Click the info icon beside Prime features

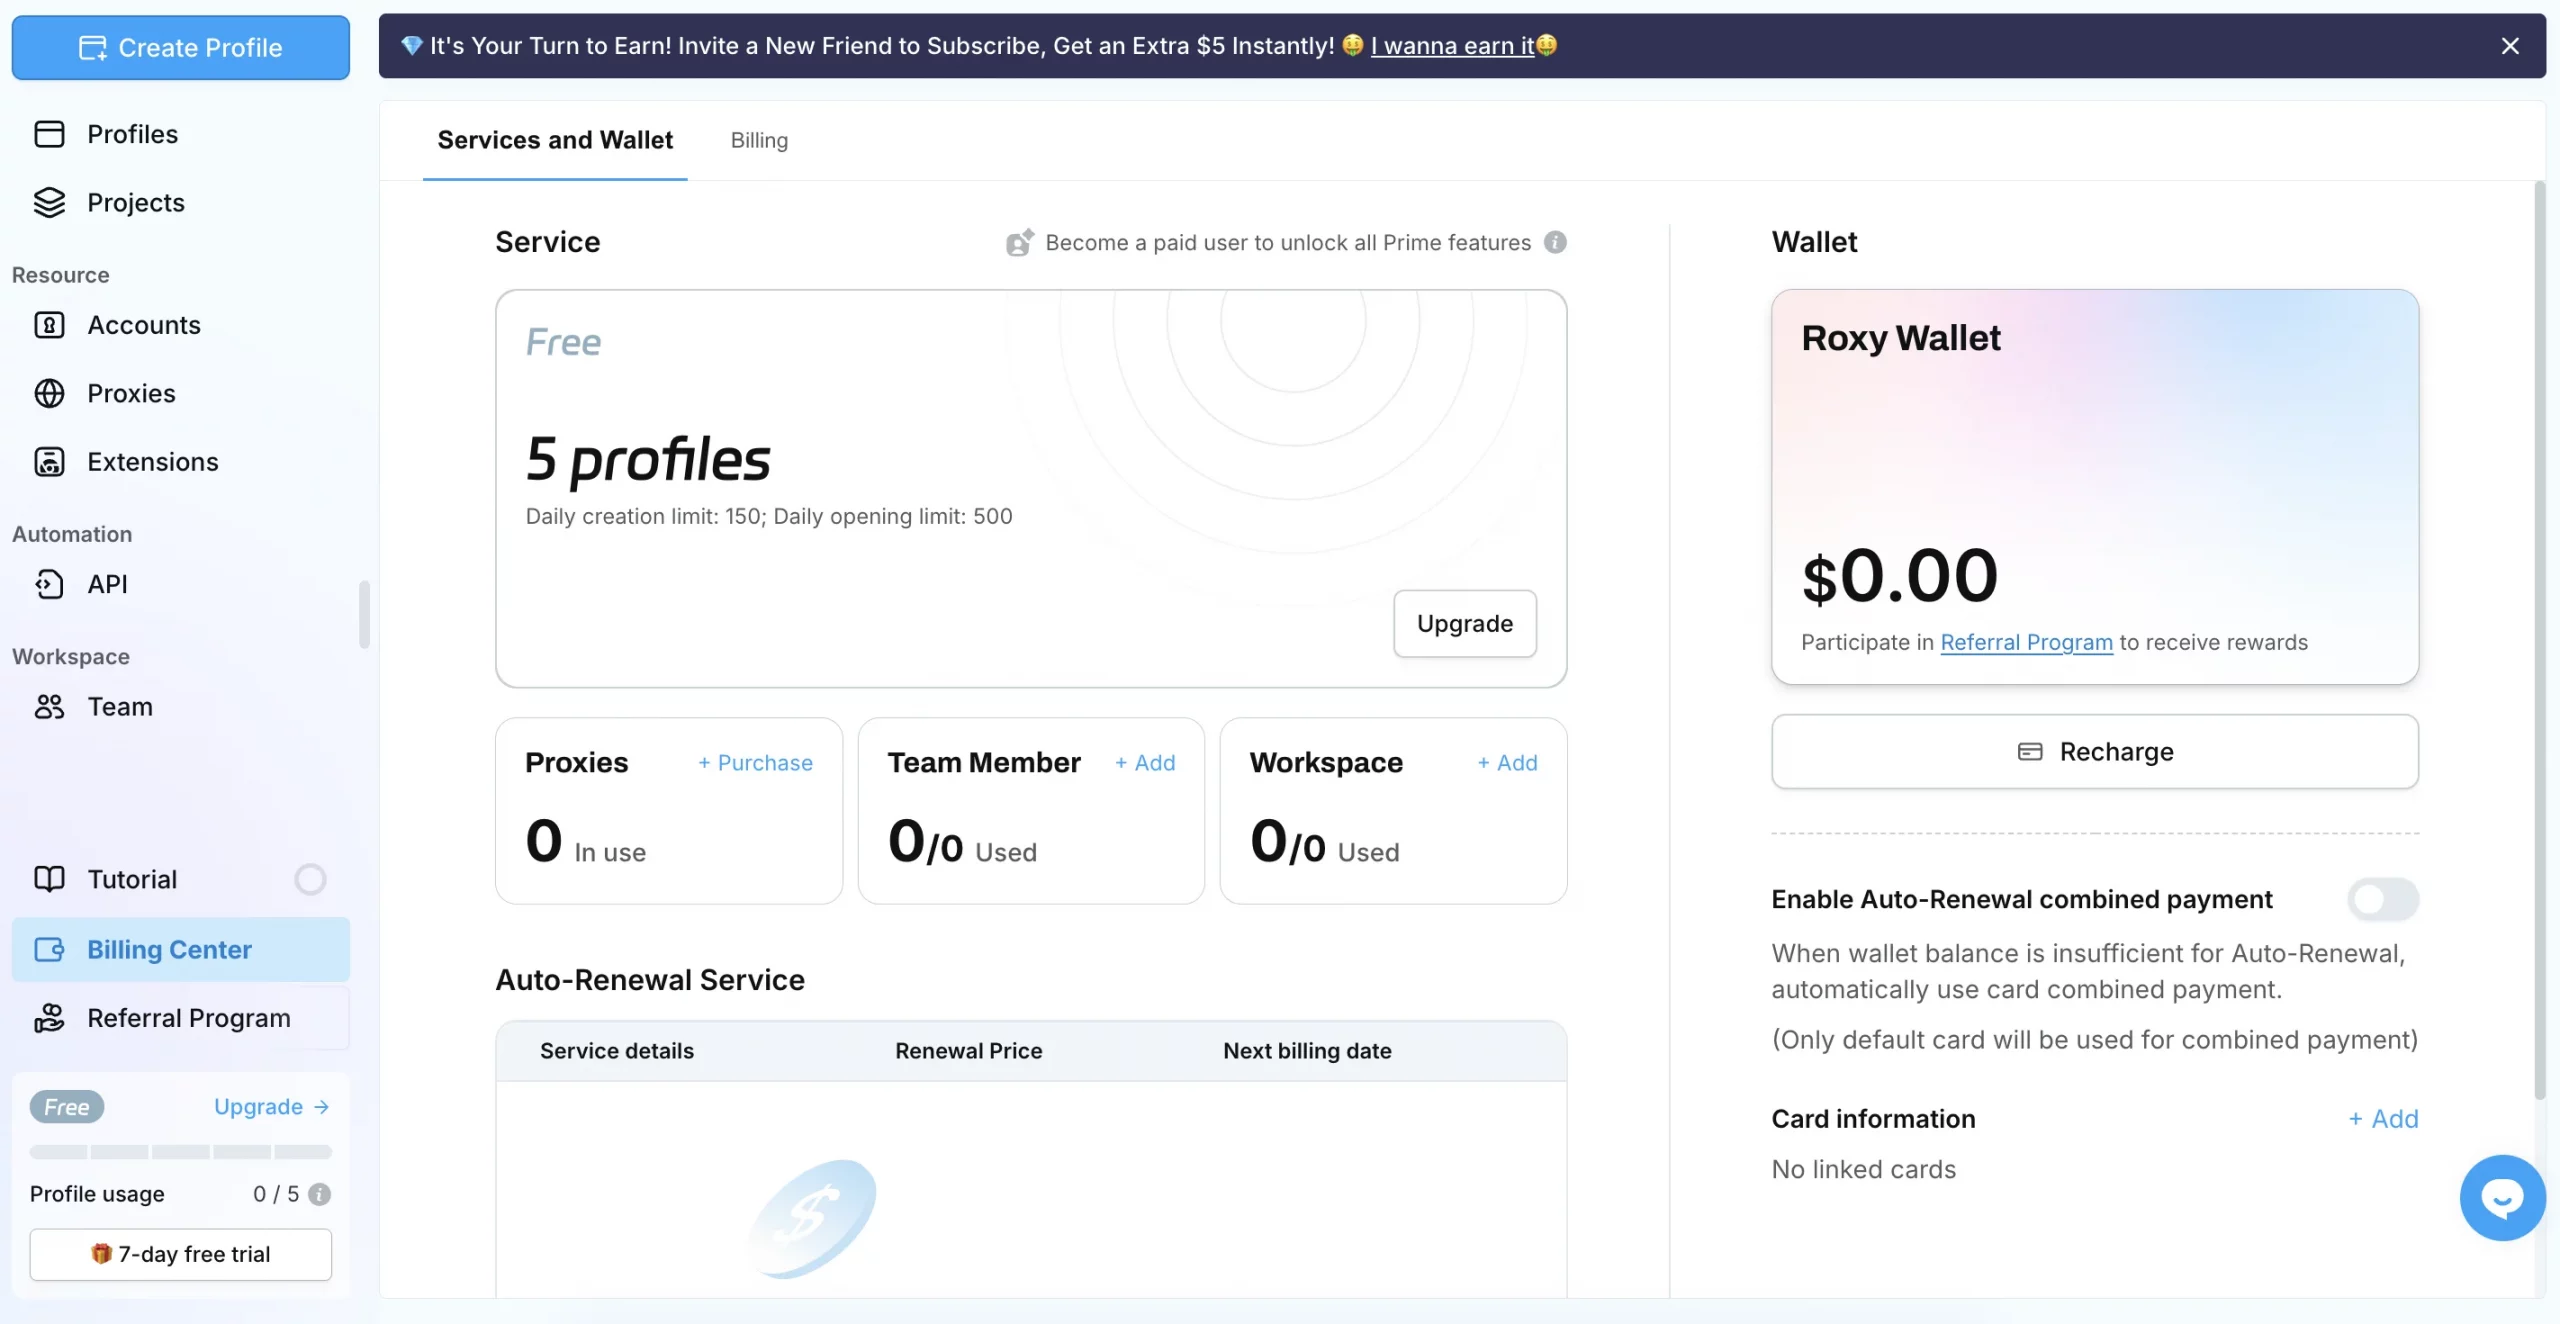point(1555,243)
